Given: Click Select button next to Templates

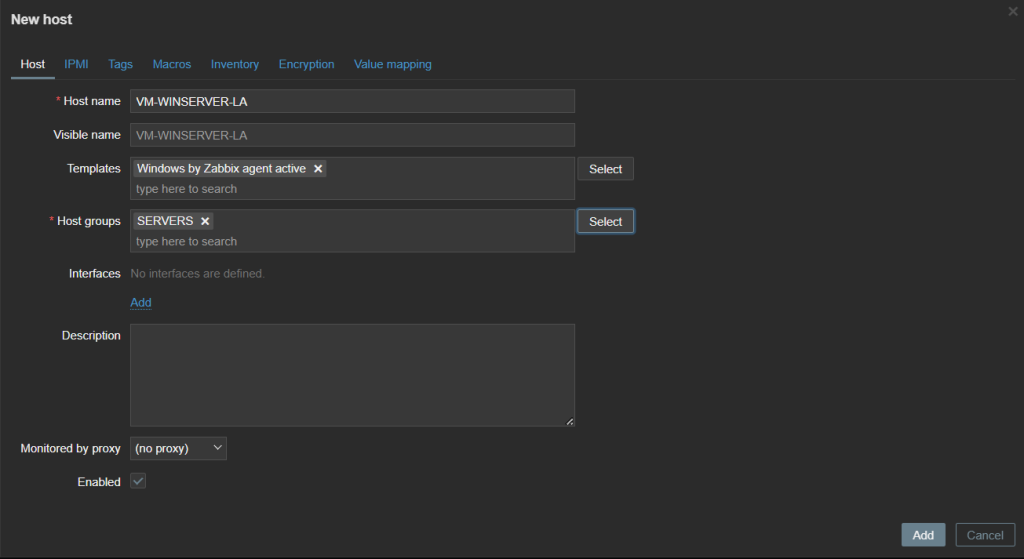Looking at the screenshot, I should pos(605,169).
